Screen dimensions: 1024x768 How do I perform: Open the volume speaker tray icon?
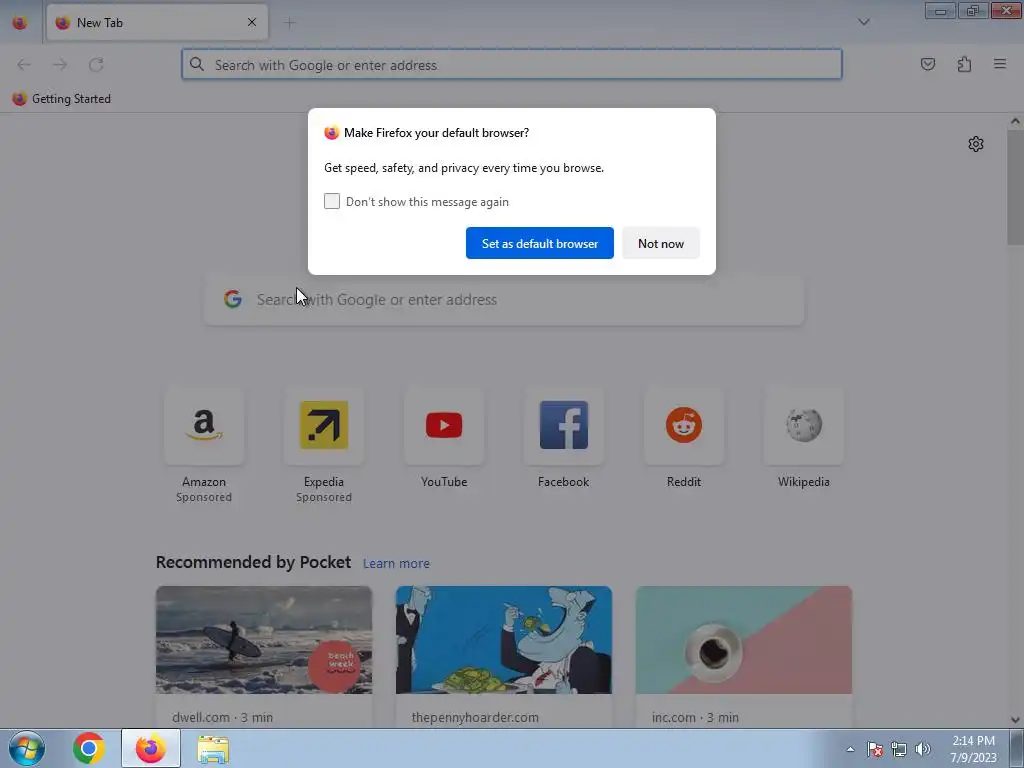tap(923, 749)
